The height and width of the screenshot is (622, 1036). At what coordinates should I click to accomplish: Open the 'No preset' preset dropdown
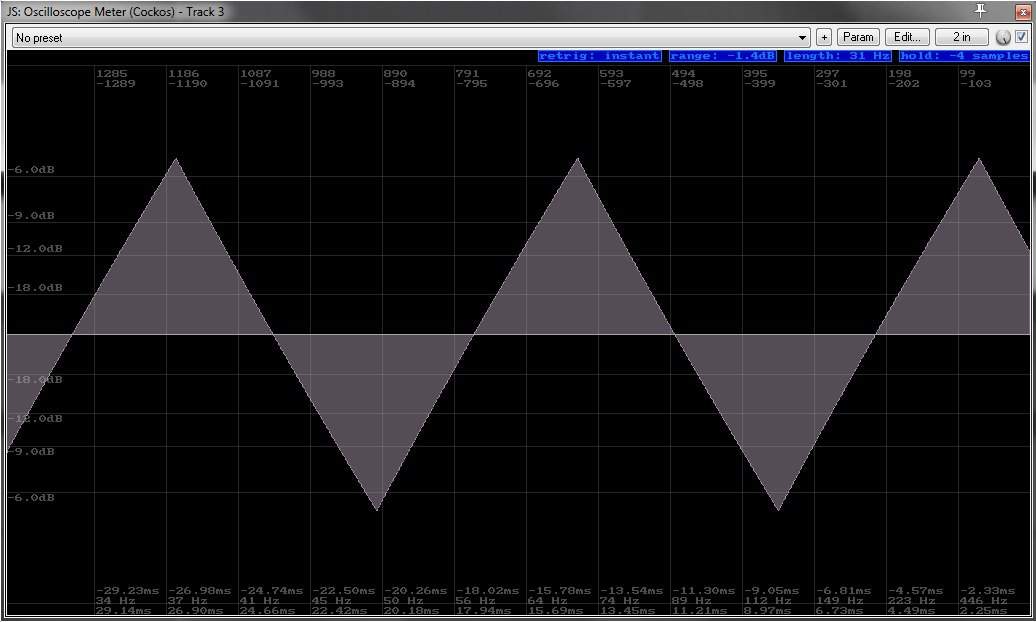point(411,38)
